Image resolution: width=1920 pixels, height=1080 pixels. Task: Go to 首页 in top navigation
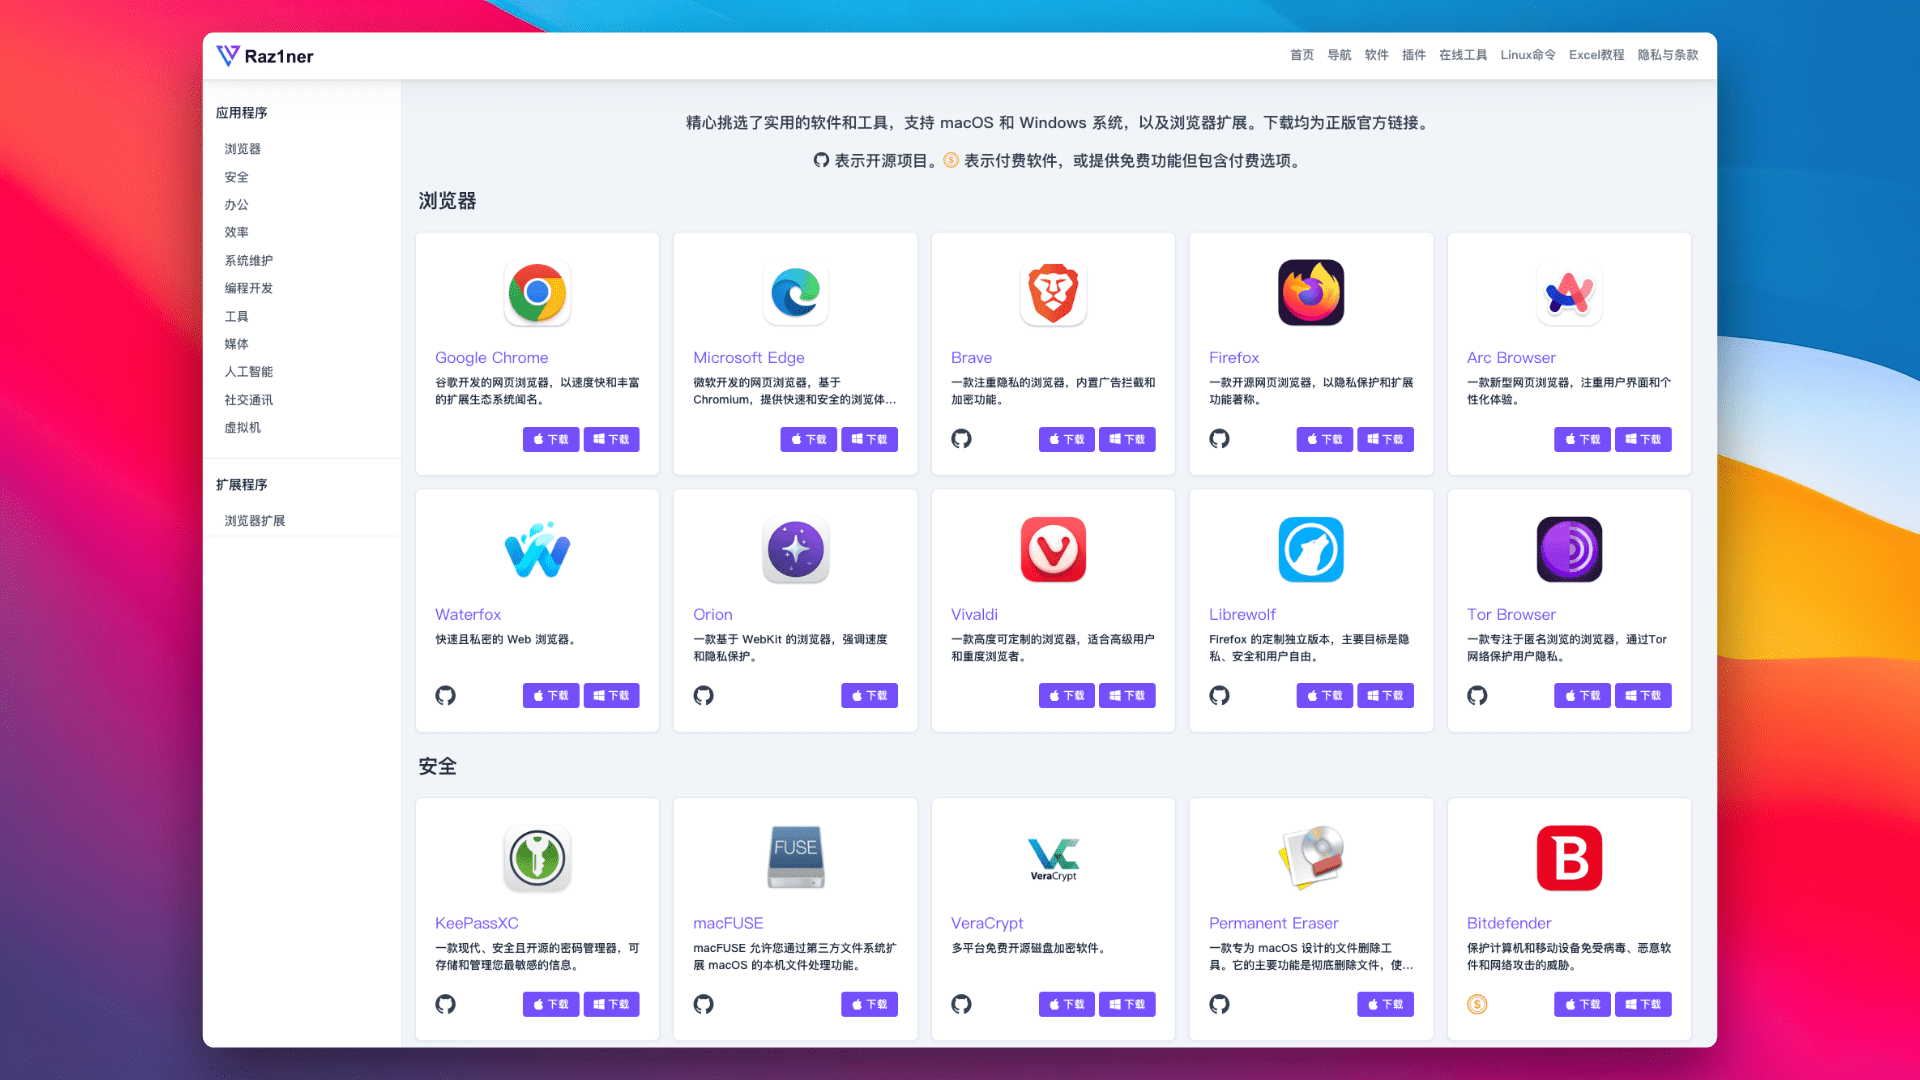[1302, 55]
